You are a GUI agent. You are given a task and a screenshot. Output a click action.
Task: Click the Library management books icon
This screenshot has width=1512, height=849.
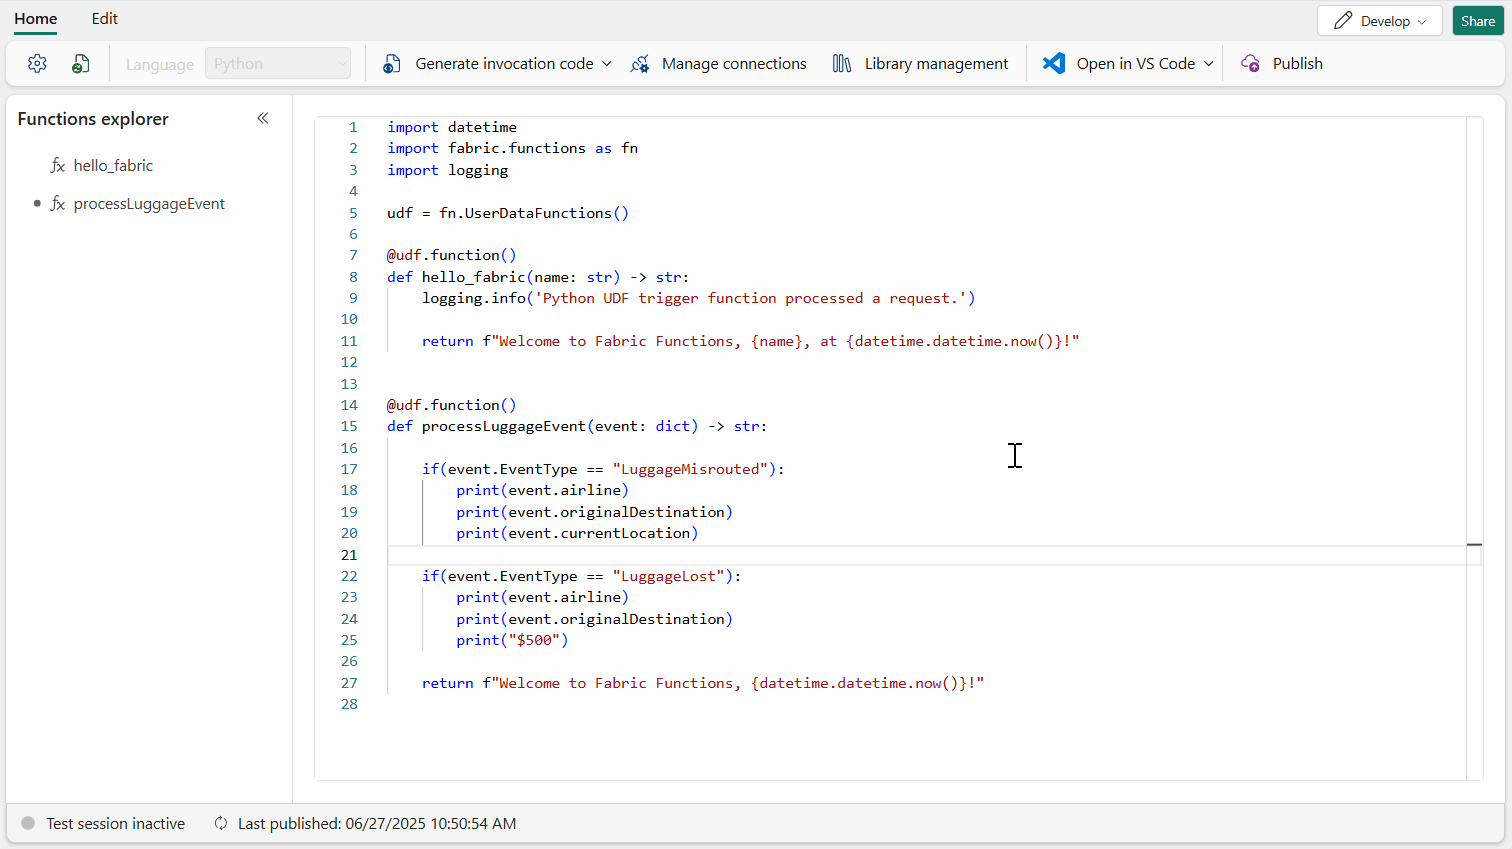[842, 64]
